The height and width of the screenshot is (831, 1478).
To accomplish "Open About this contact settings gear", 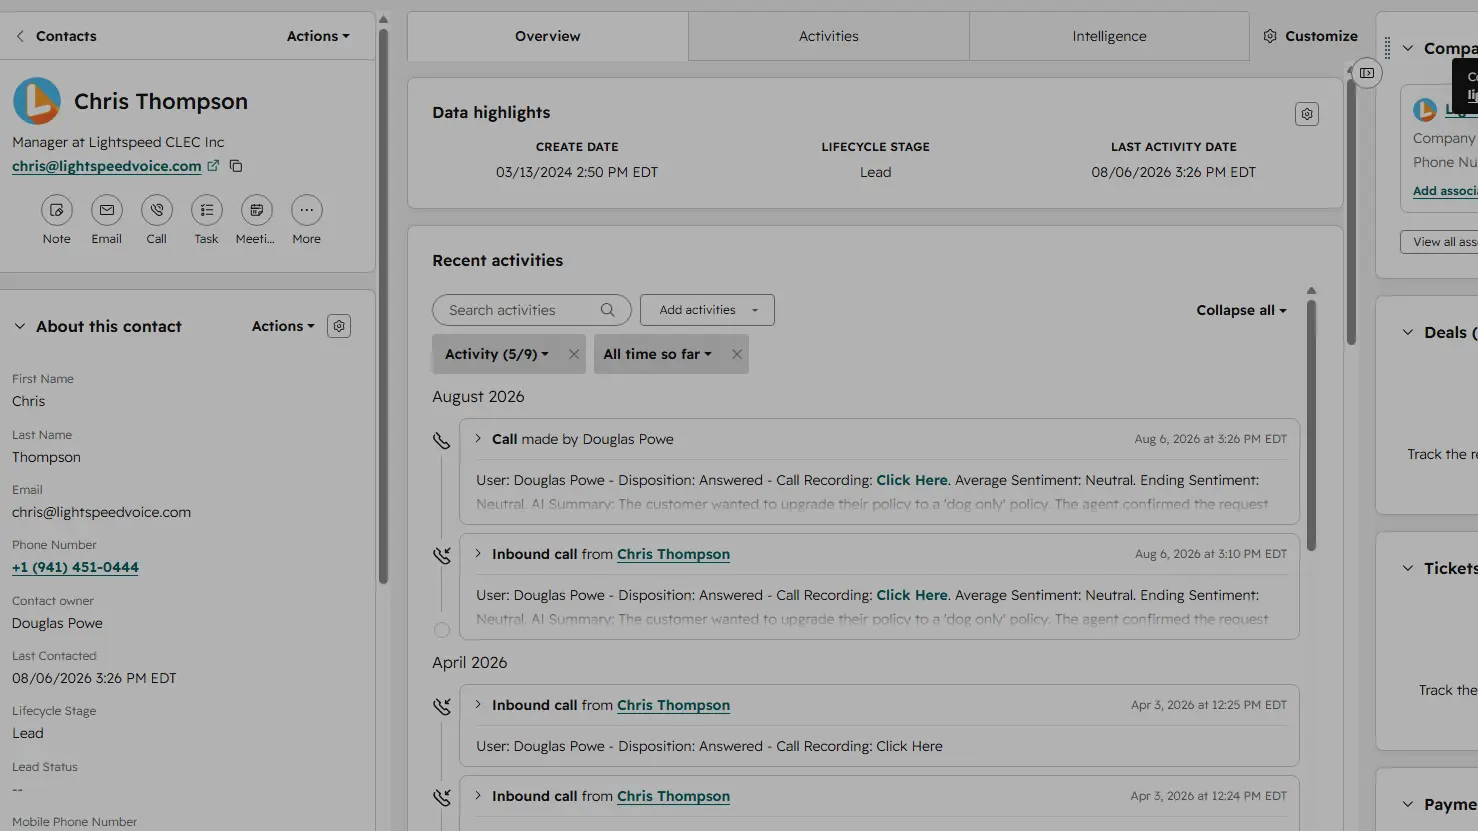I will pyautogui.click(x=339, y=326).
